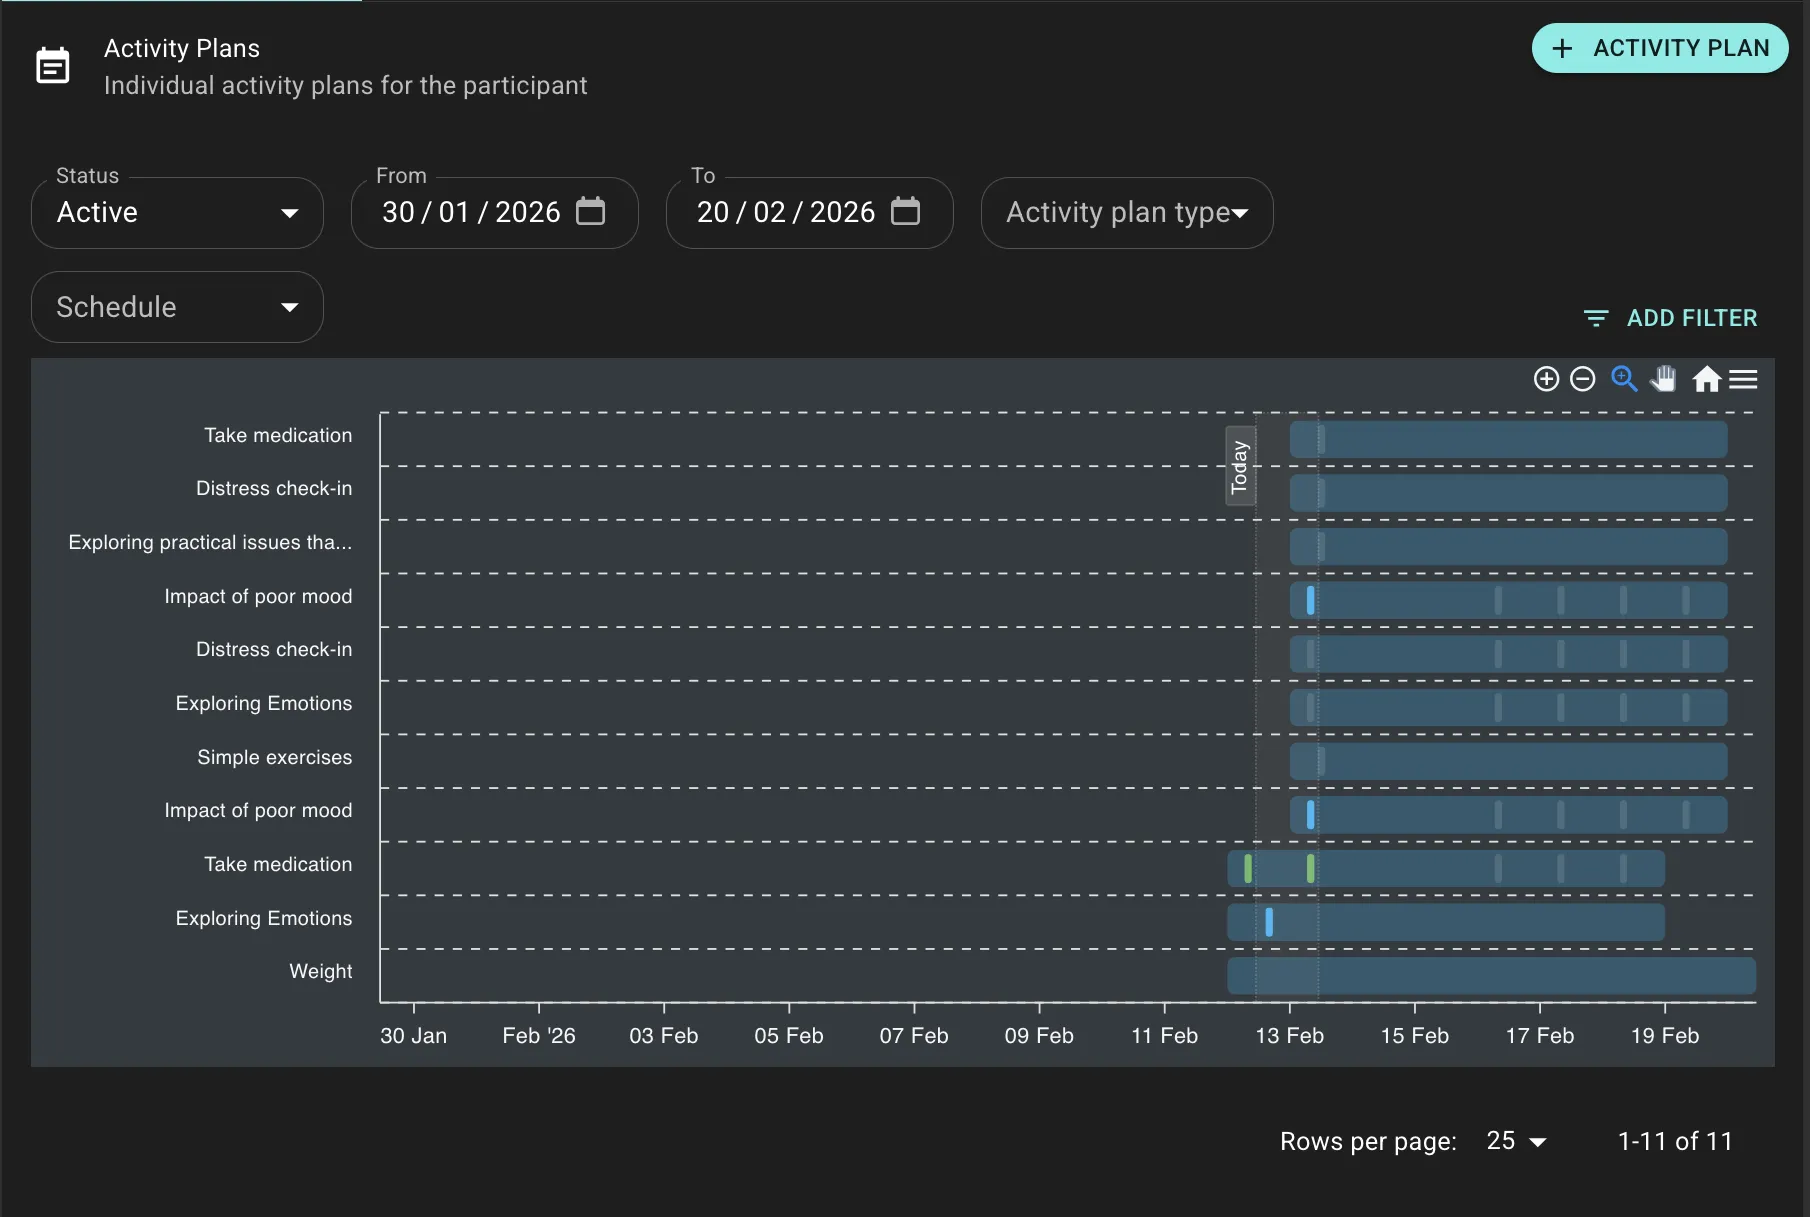1810x1217 pixels.
Task: Open the Schedule view dropdown
Action: click(177, 307)
